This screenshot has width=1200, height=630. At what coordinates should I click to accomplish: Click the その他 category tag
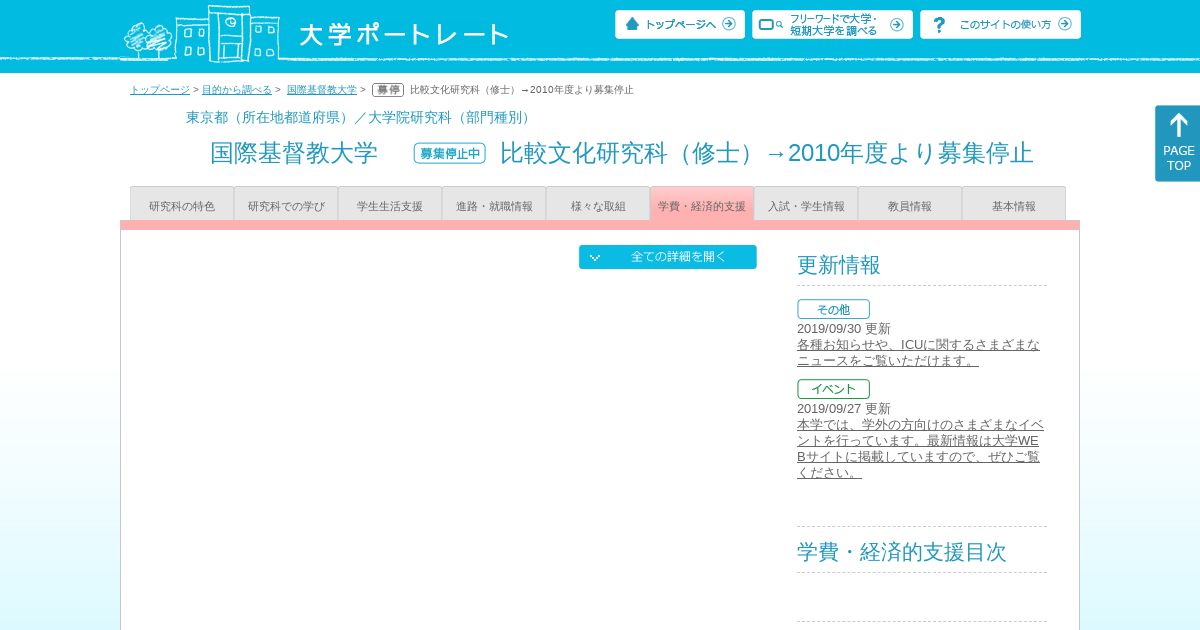pyautogui.click(x=833, y=309)
